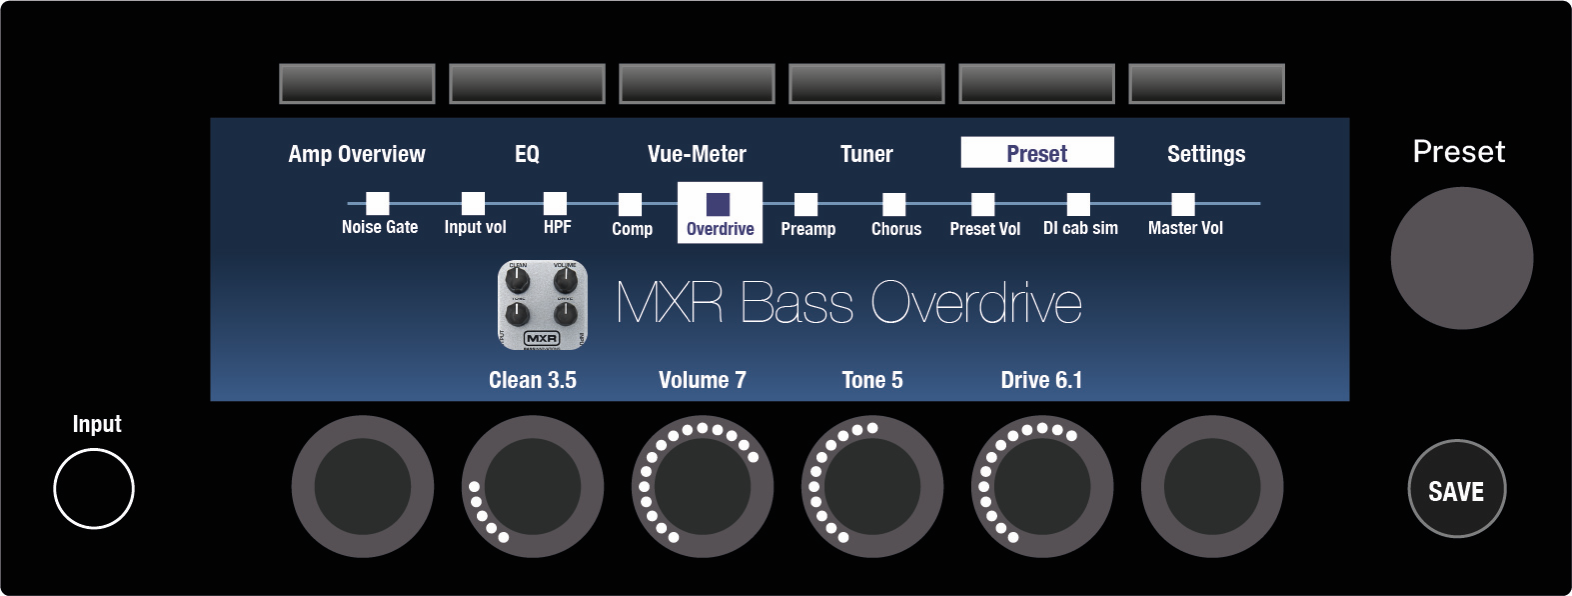This screenshot has width=1572, height=596.
Task: Select the HPF block in chain
Action: tap(556, 214)
